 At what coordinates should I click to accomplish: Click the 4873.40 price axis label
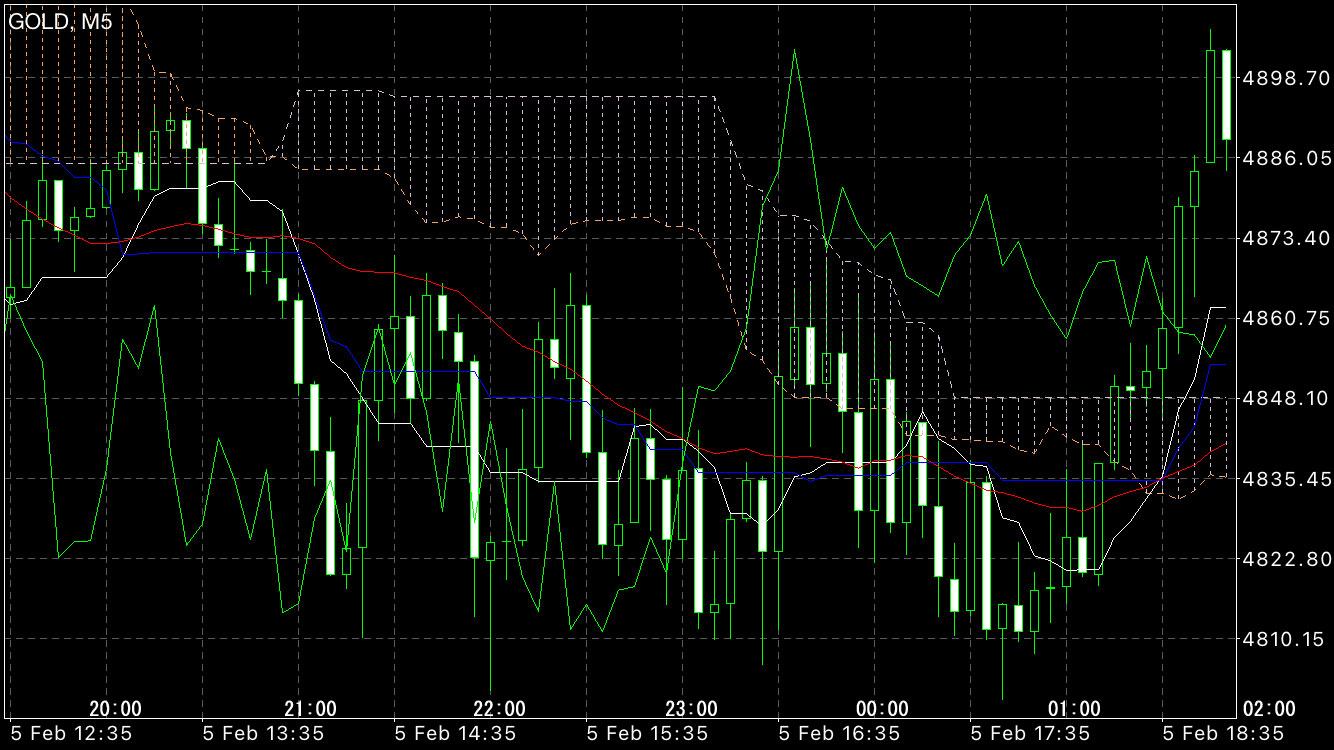(x=1283, y=238)
